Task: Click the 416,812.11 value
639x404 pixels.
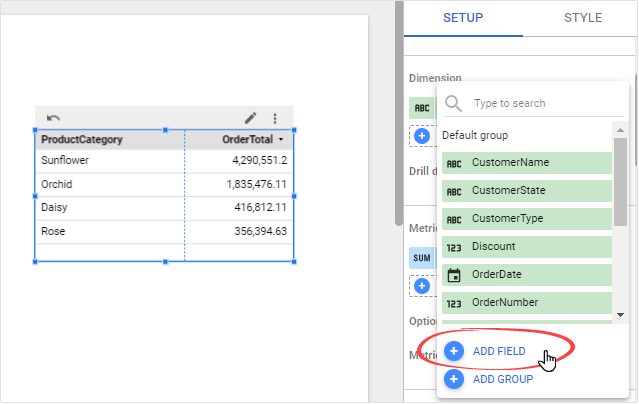Action: pos(260,208)
